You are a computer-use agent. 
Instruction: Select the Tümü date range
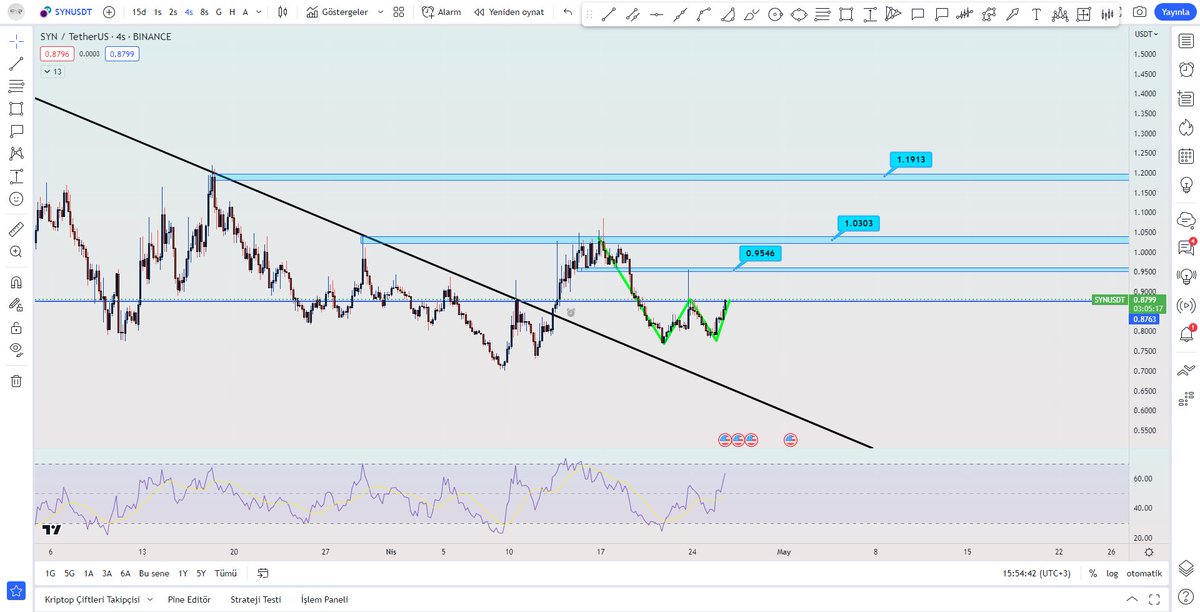[226, 573]
